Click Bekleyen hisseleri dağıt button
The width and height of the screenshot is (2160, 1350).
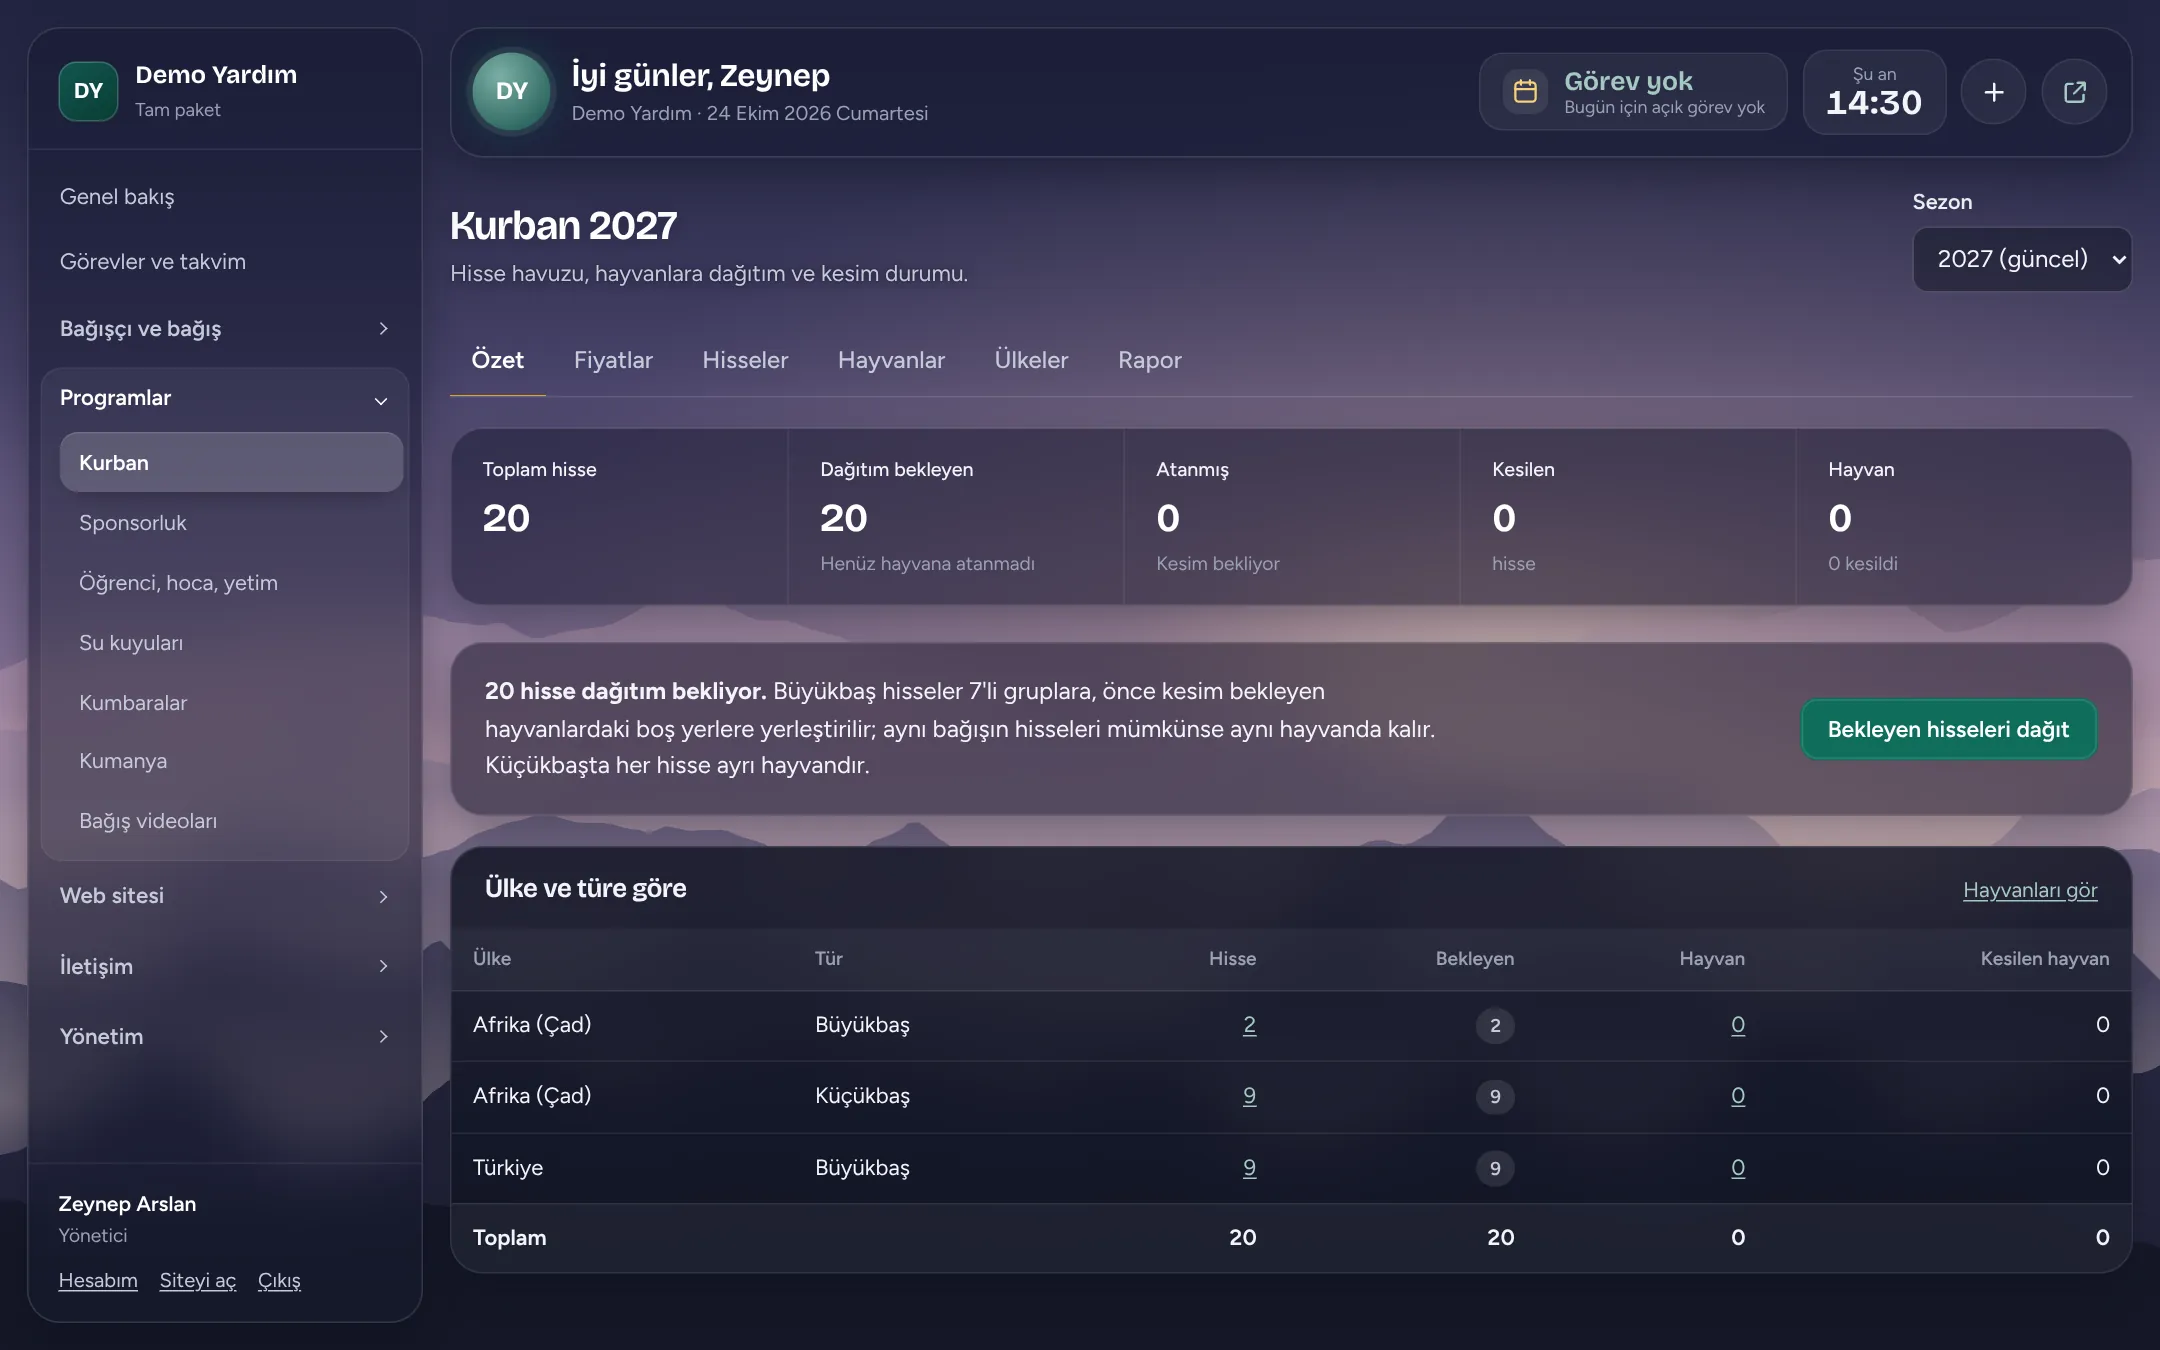pyautogui.click(x=1948, y=729)
